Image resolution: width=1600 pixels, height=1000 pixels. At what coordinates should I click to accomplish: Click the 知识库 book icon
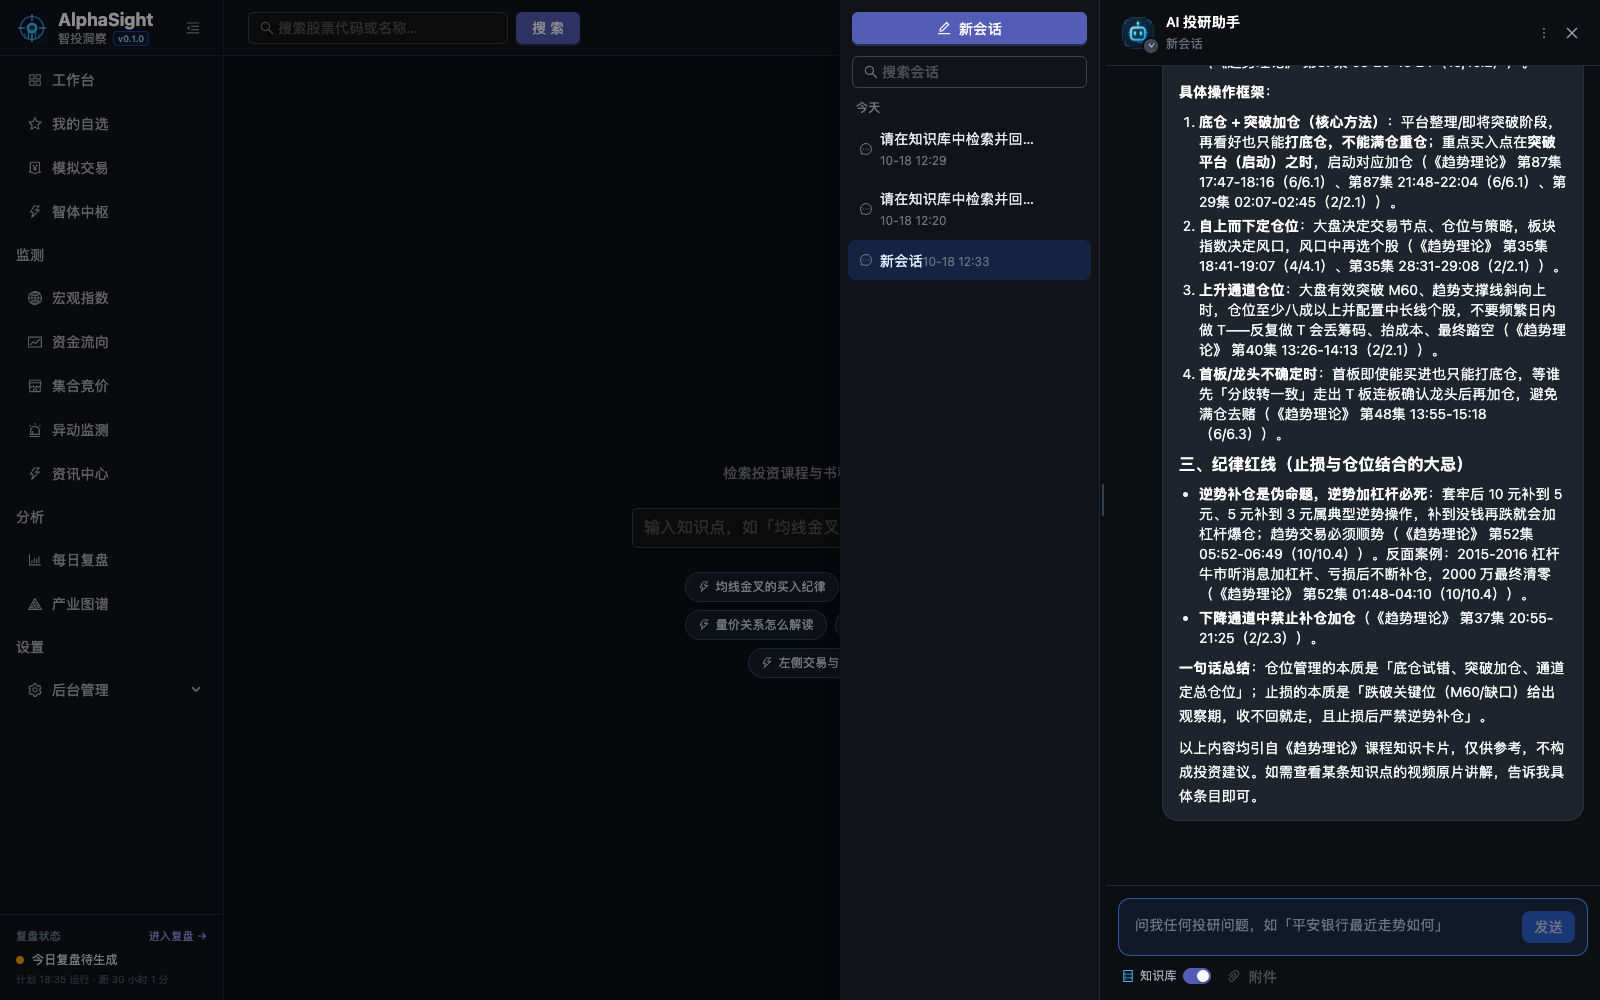[1128, 976]
